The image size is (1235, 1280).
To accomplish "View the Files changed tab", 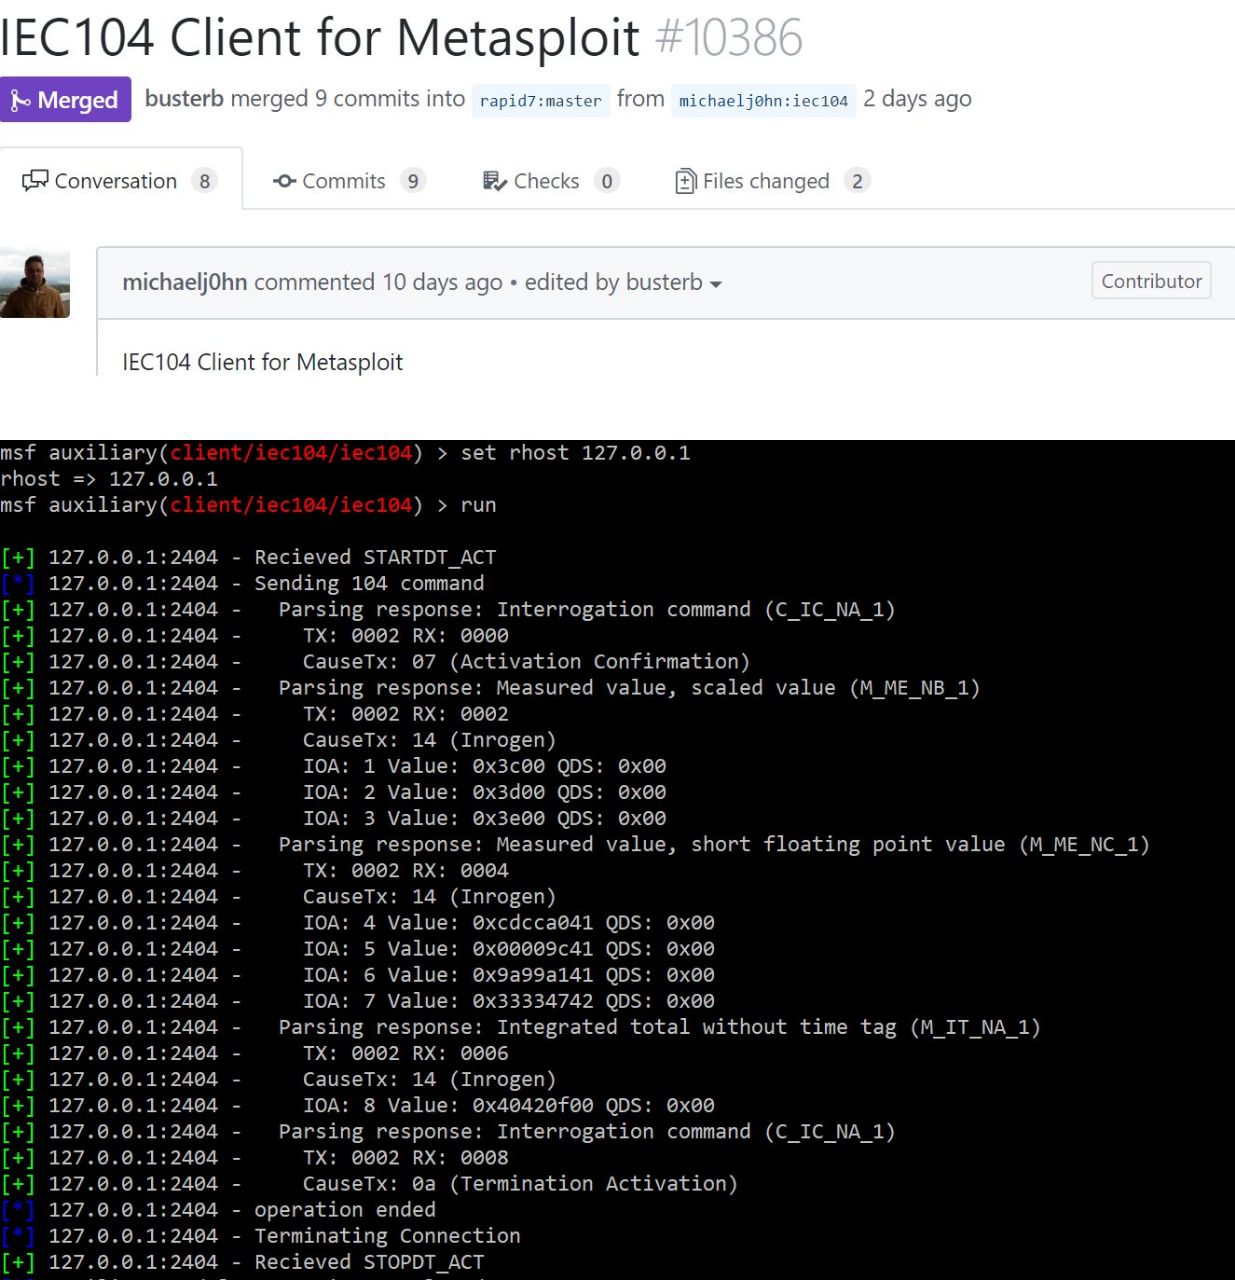I will (x=771, y=181).
